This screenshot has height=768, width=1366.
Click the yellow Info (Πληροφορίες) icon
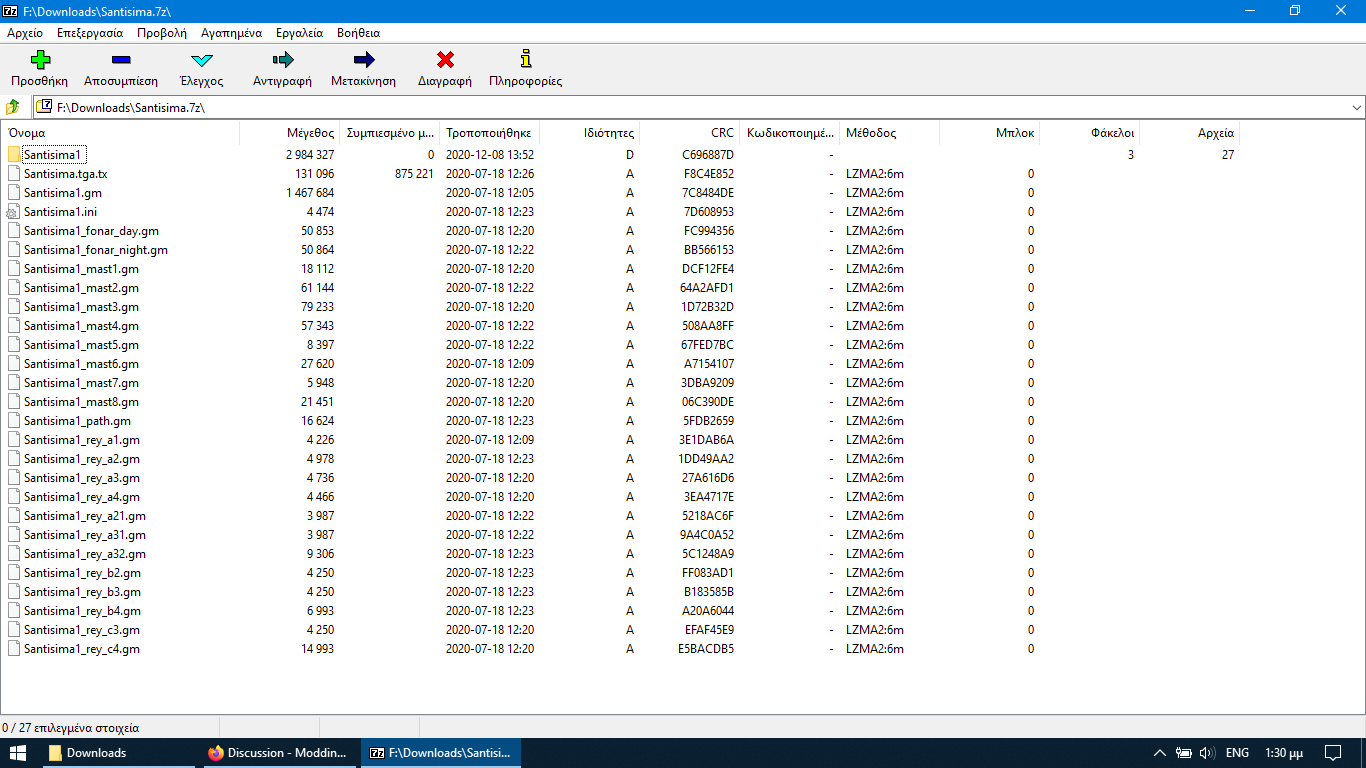click(x=526, y=60)
